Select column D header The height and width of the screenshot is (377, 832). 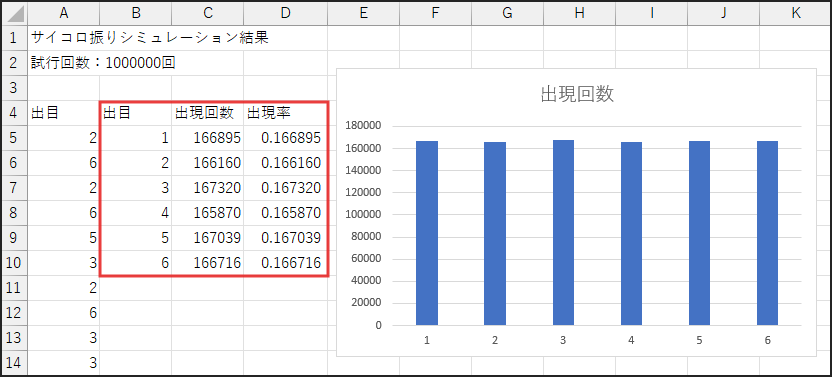pyautogui.click(x=285, y=13)
